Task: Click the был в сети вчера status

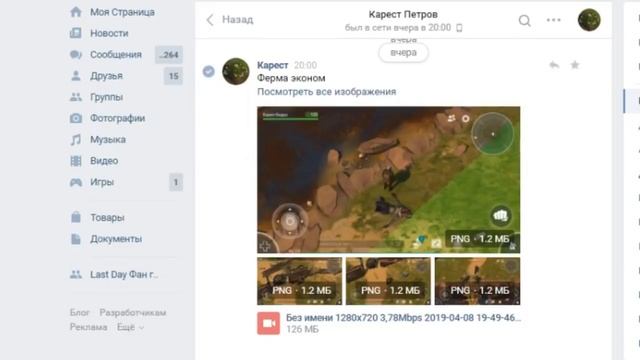Action: [x=398, y=28]
